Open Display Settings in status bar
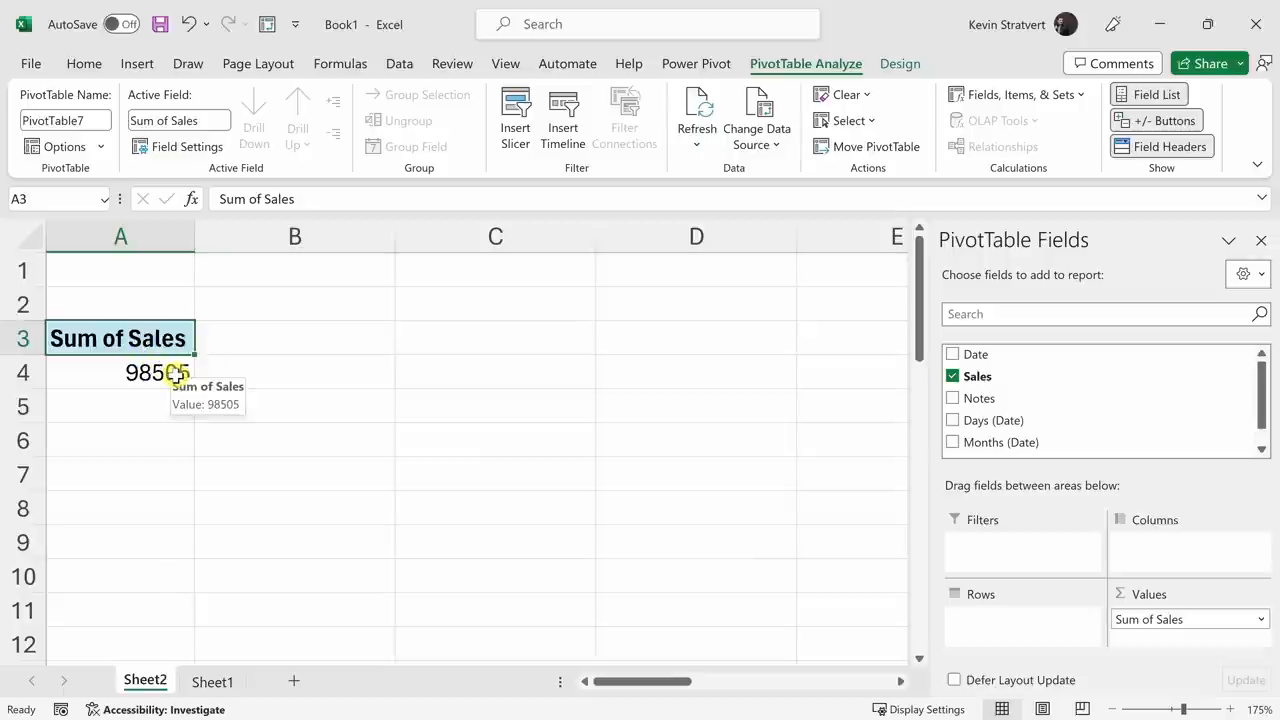 [x=918, y=710]
